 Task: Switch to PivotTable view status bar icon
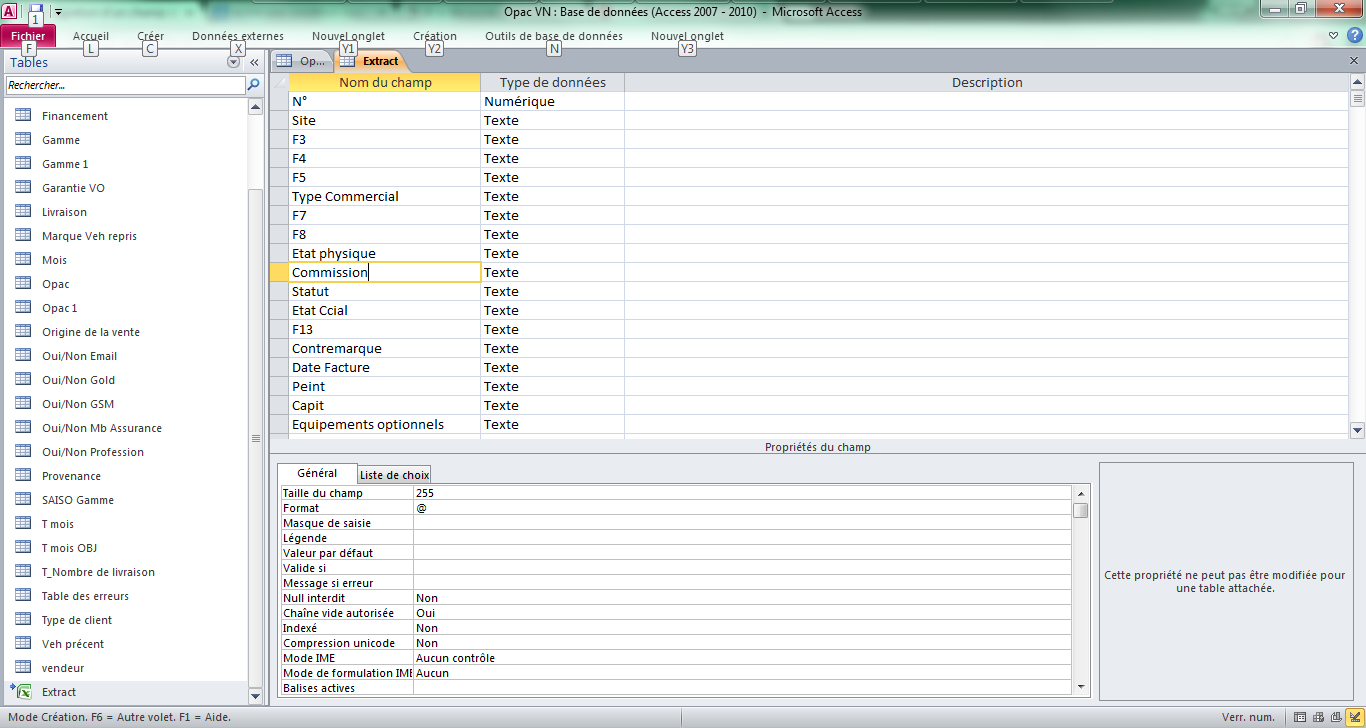1318,717
